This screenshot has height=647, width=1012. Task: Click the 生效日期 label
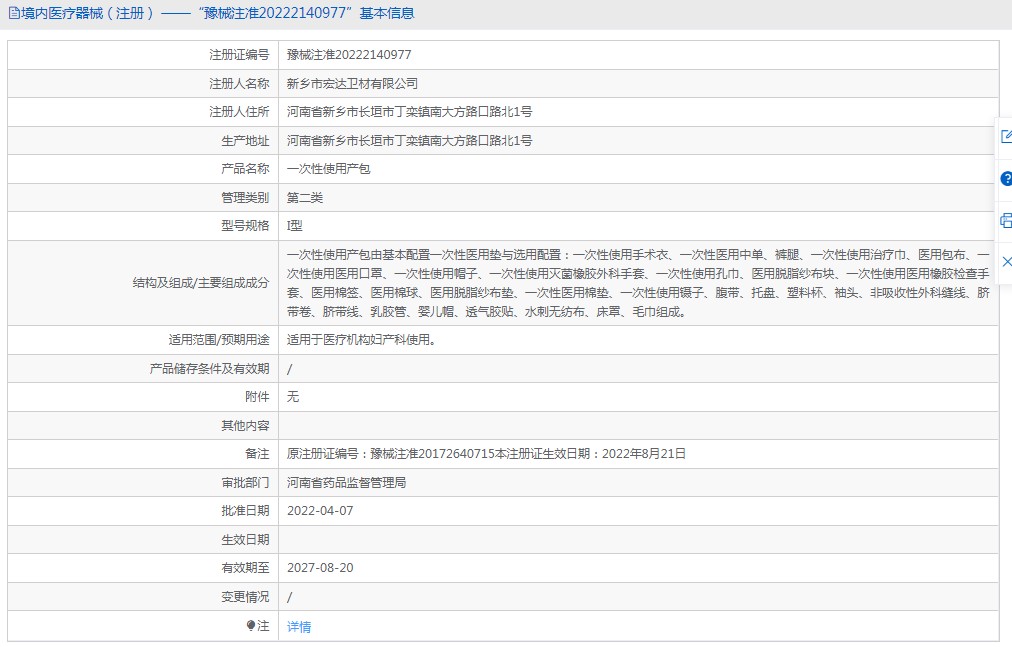(x=245, y=539)
